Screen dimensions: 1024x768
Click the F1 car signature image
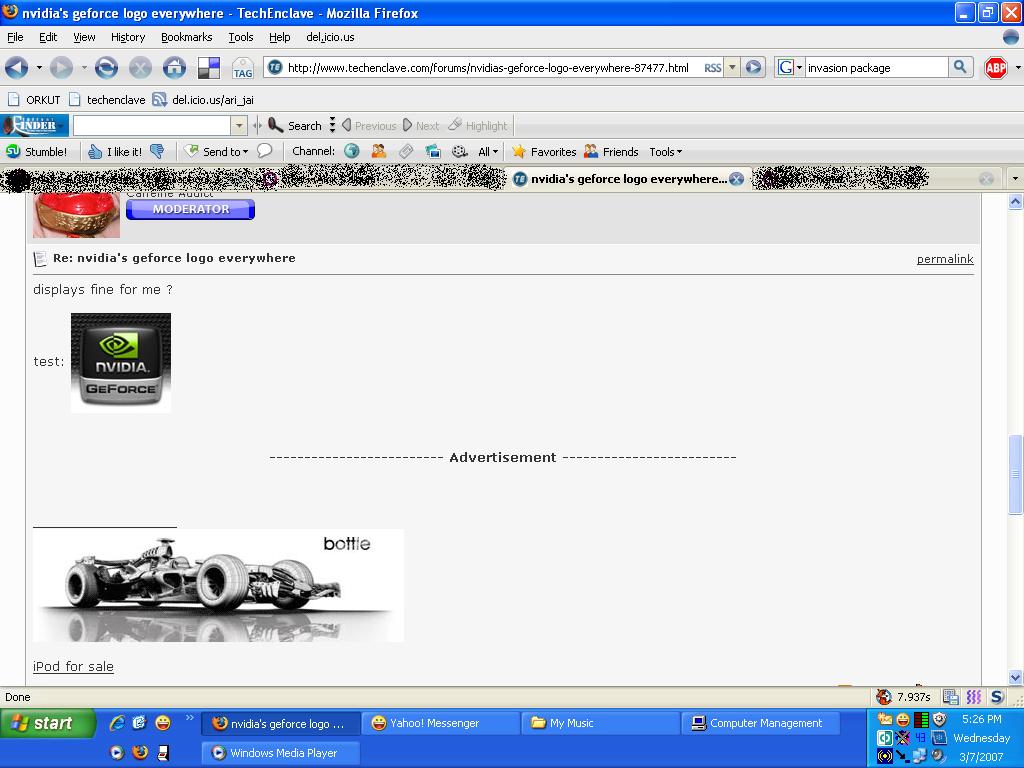(218, 585)
